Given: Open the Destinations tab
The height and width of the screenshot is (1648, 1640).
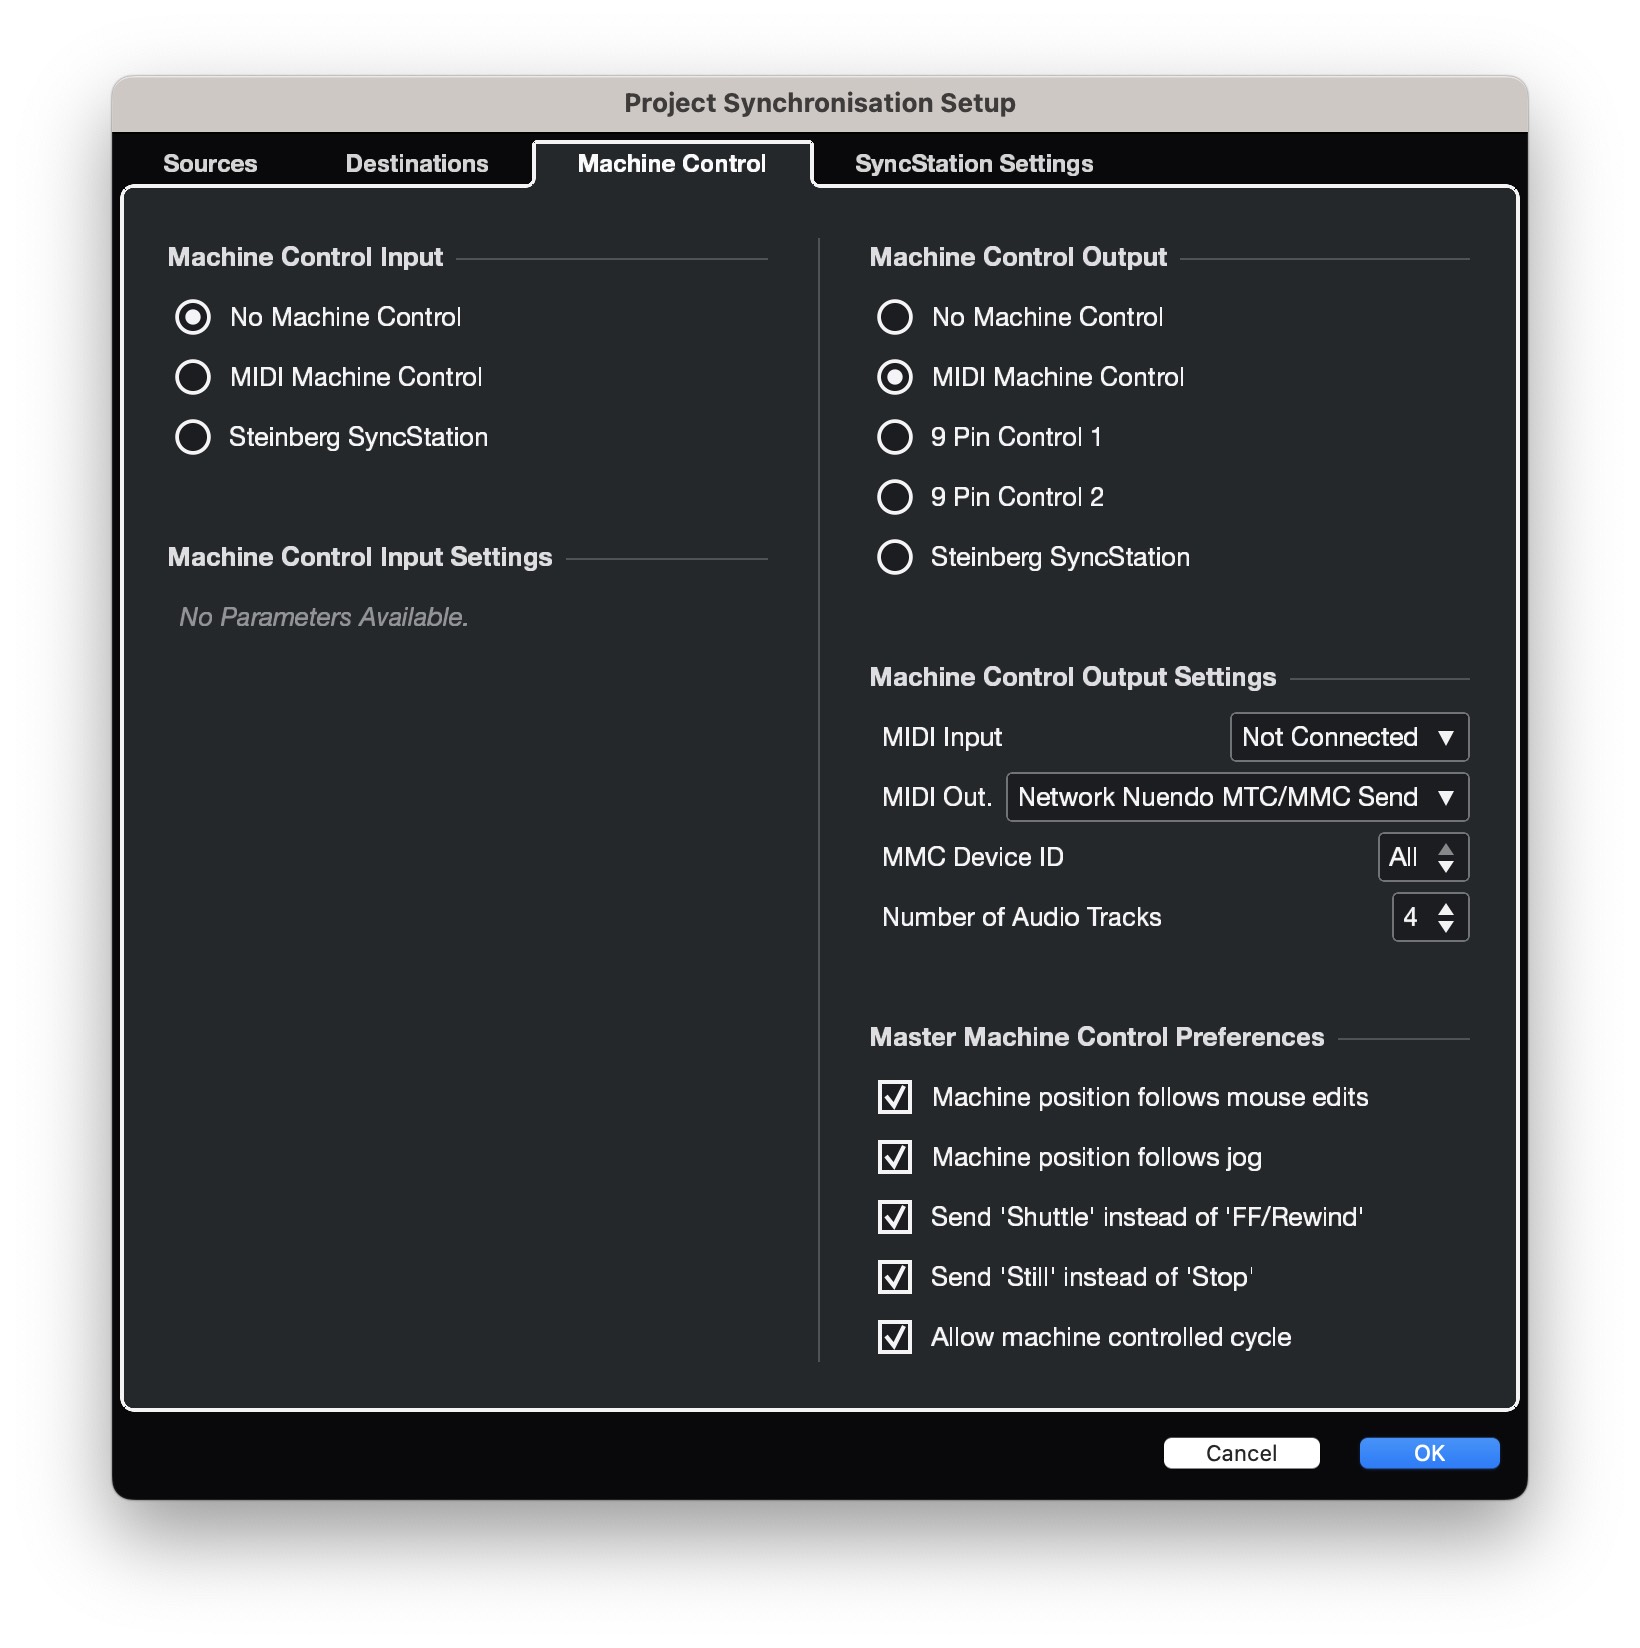Looking at the screenshot, I should click(417, 163).
